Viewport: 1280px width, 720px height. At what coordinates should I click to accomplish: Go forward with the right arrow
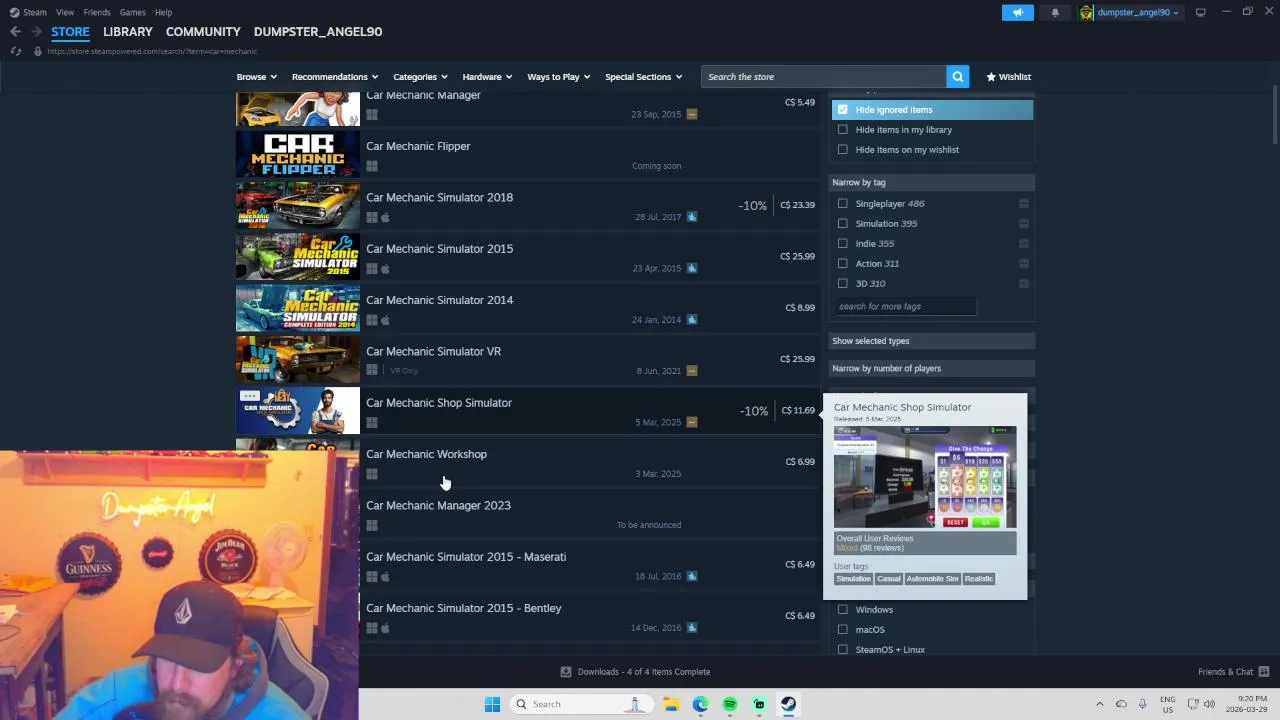pos(36,31)
